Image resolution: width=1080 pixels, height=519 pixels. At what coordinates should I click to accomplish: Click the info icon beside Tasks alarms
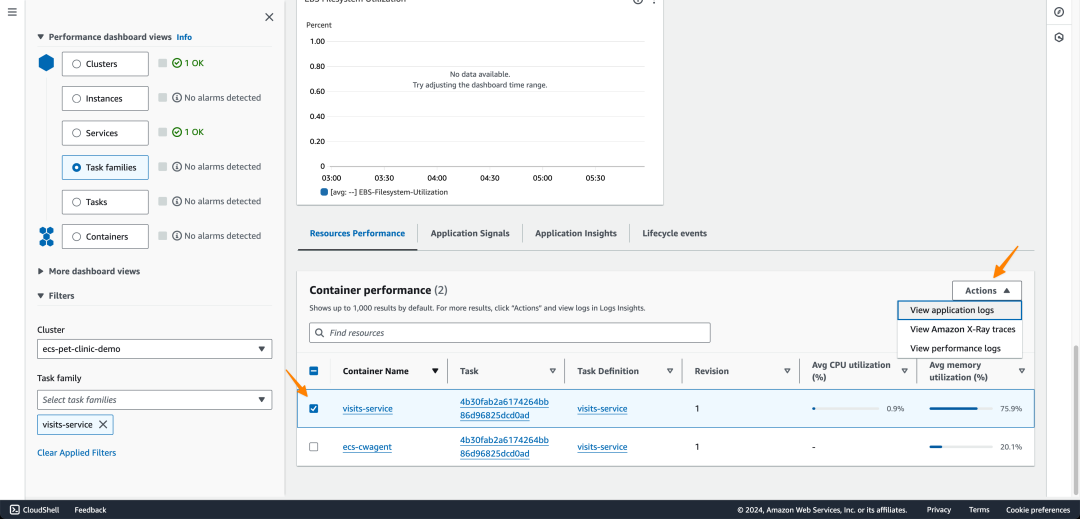point(177,201)
